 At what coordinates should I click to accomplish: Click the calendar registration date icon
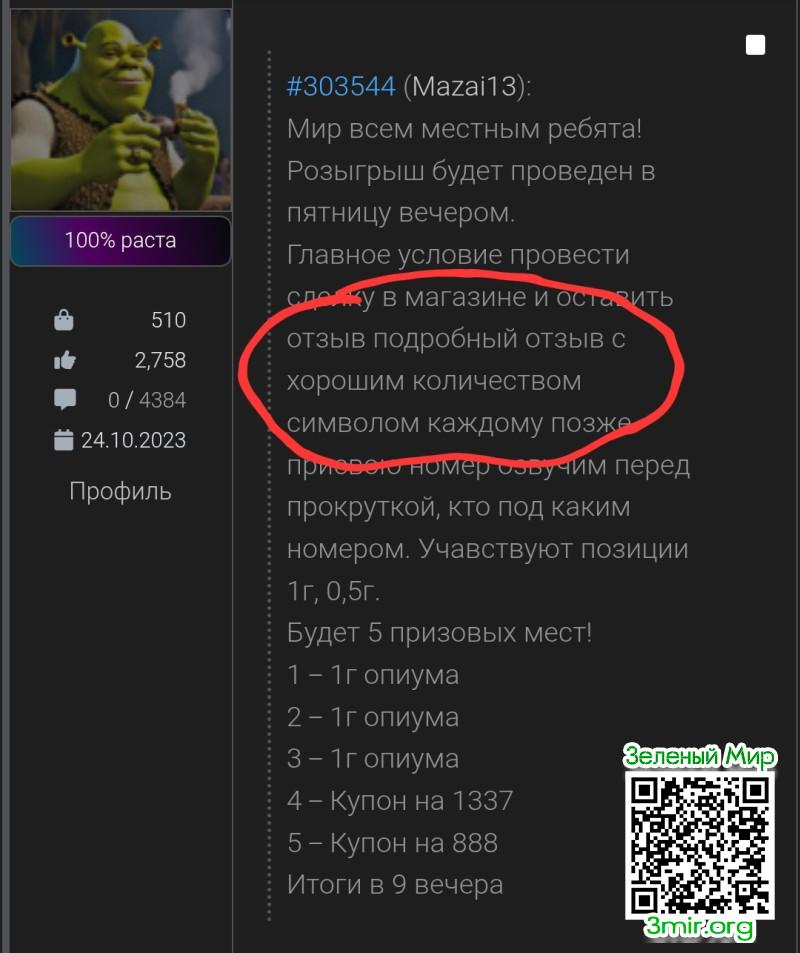click(64, 440)
